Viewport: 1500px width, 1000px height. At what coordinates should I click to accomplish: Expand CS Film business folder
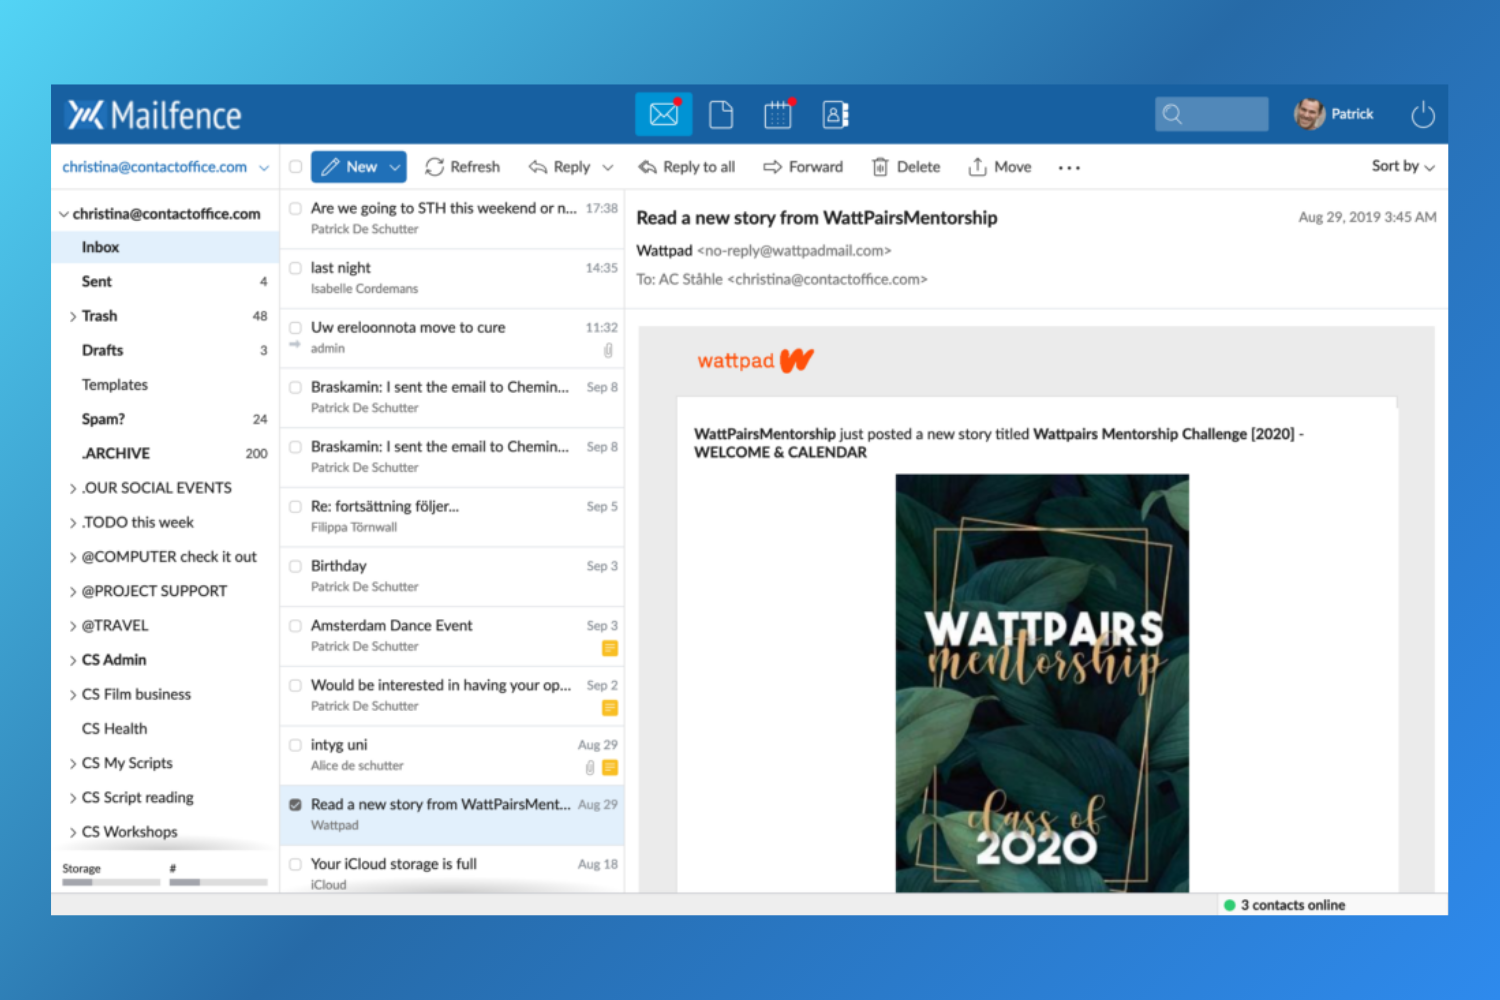[73, 695]
